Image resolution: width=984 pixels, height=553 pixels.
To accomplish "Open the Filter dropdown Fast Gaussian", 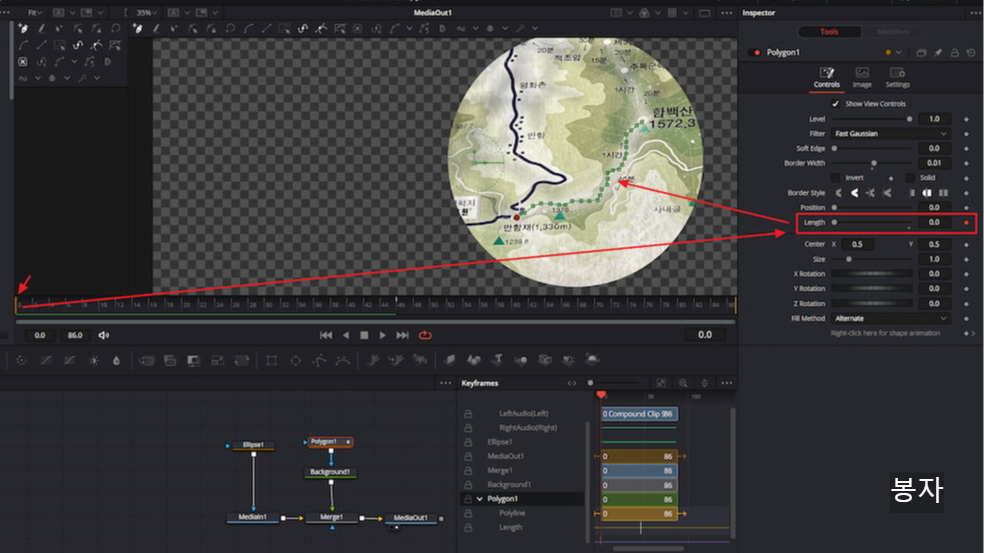I will point(890,134).
